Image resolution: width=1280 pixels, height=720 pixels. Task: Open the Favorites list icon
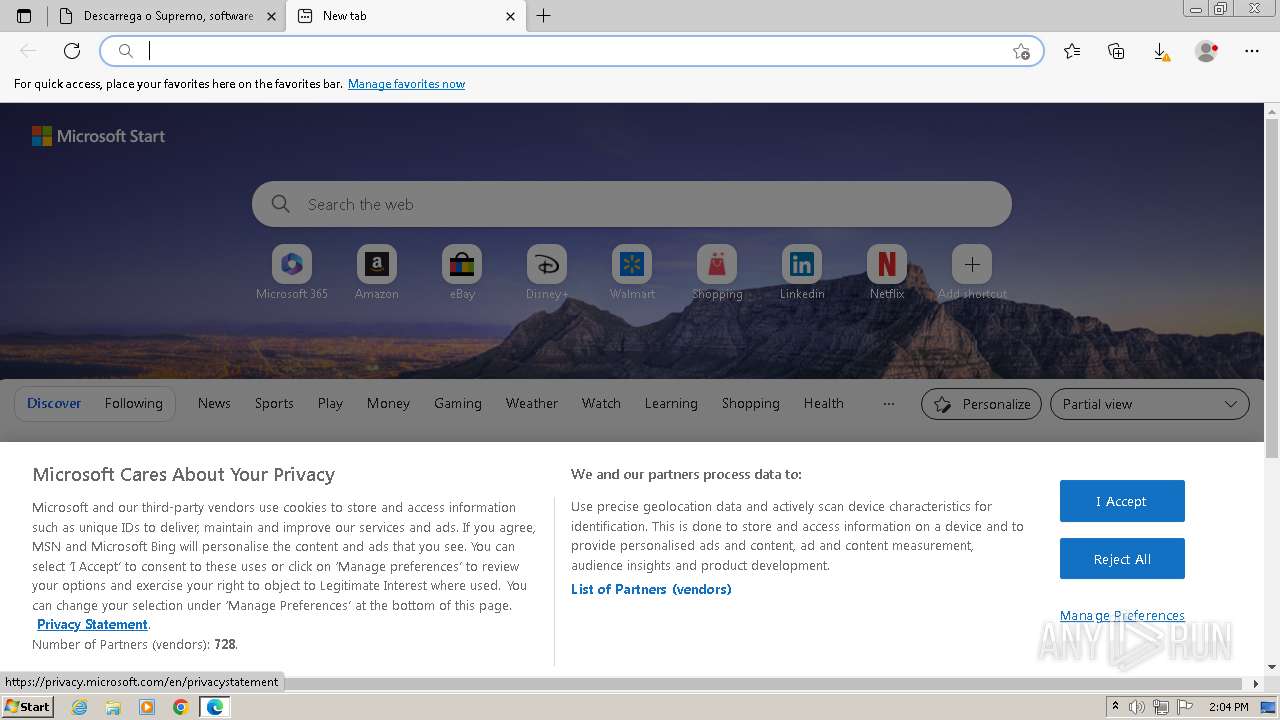[x=1072, y=51]
